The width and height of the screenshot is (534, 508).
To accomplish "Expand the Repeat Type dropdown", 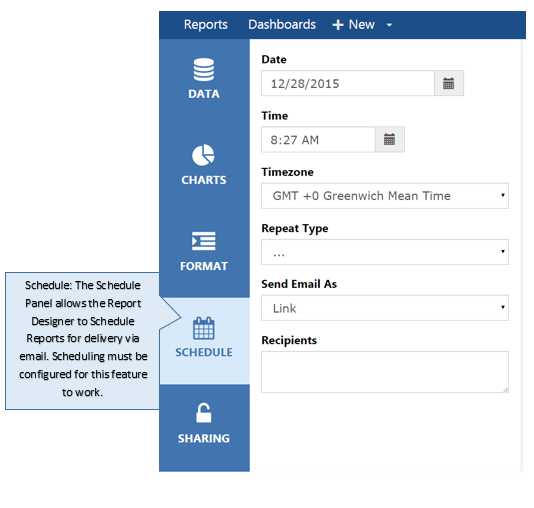I will [385, 252].
